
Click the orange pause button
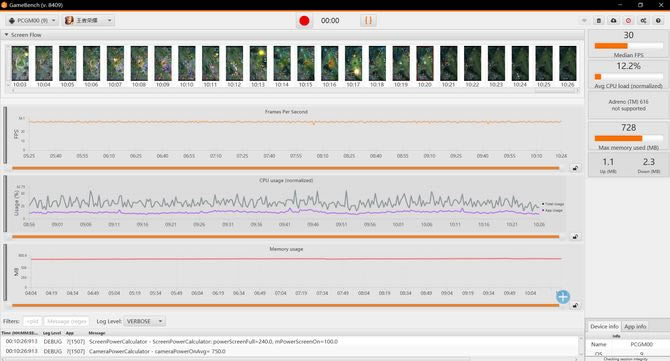coord(368,21)
